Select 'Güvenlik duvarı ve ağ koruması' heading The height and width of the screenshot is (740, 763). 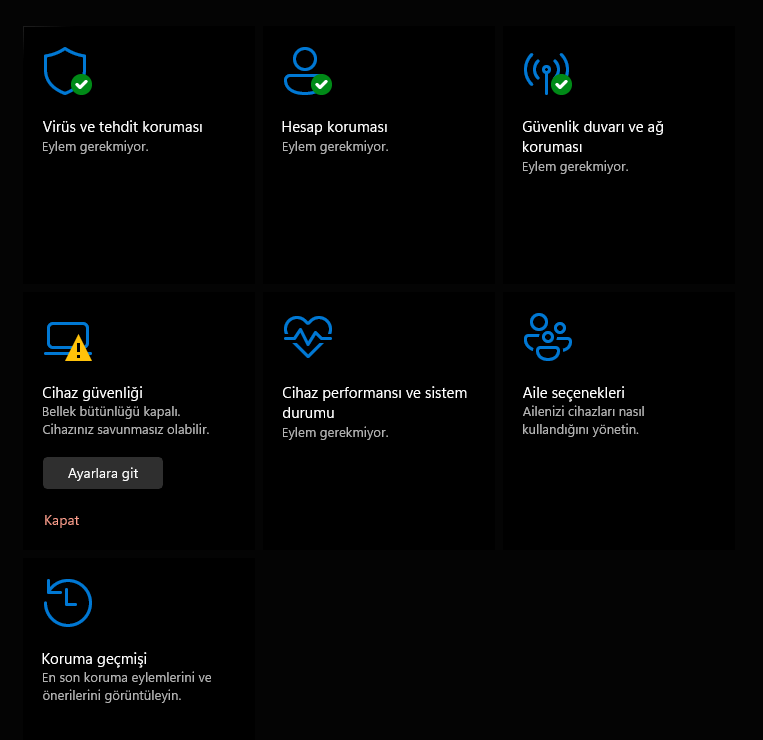click(x=593, y=137)
